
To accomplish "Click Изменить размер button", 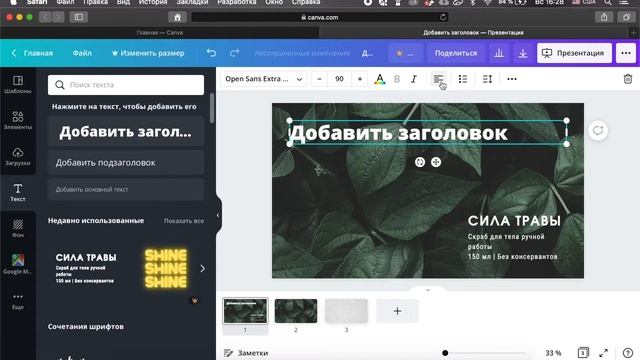I will (x=148, y=53).
